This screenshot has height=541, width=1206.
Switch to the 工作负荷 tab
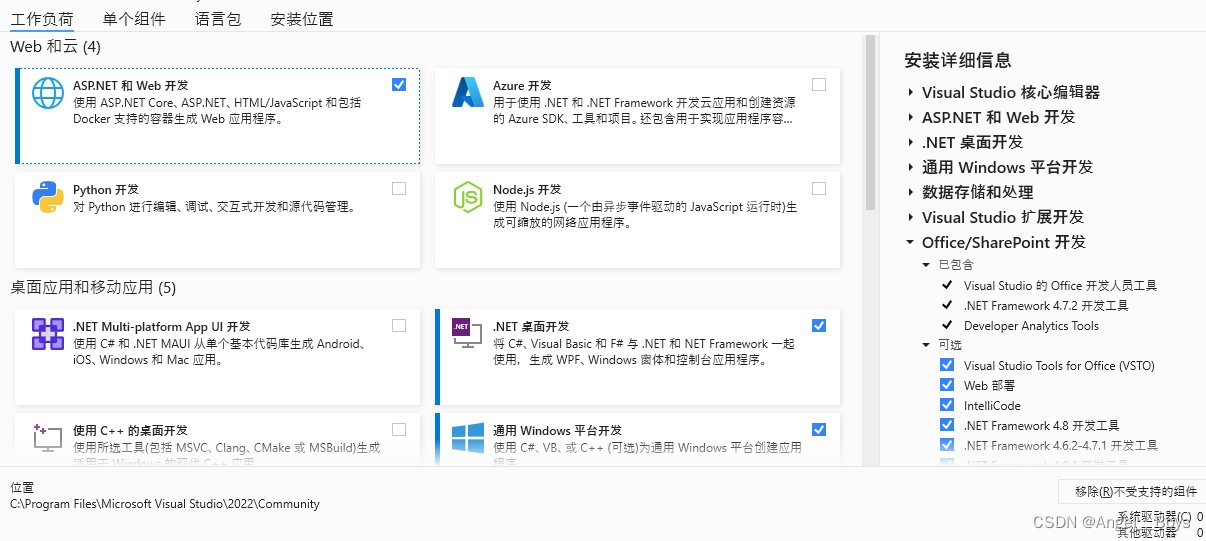click(42, 19)
